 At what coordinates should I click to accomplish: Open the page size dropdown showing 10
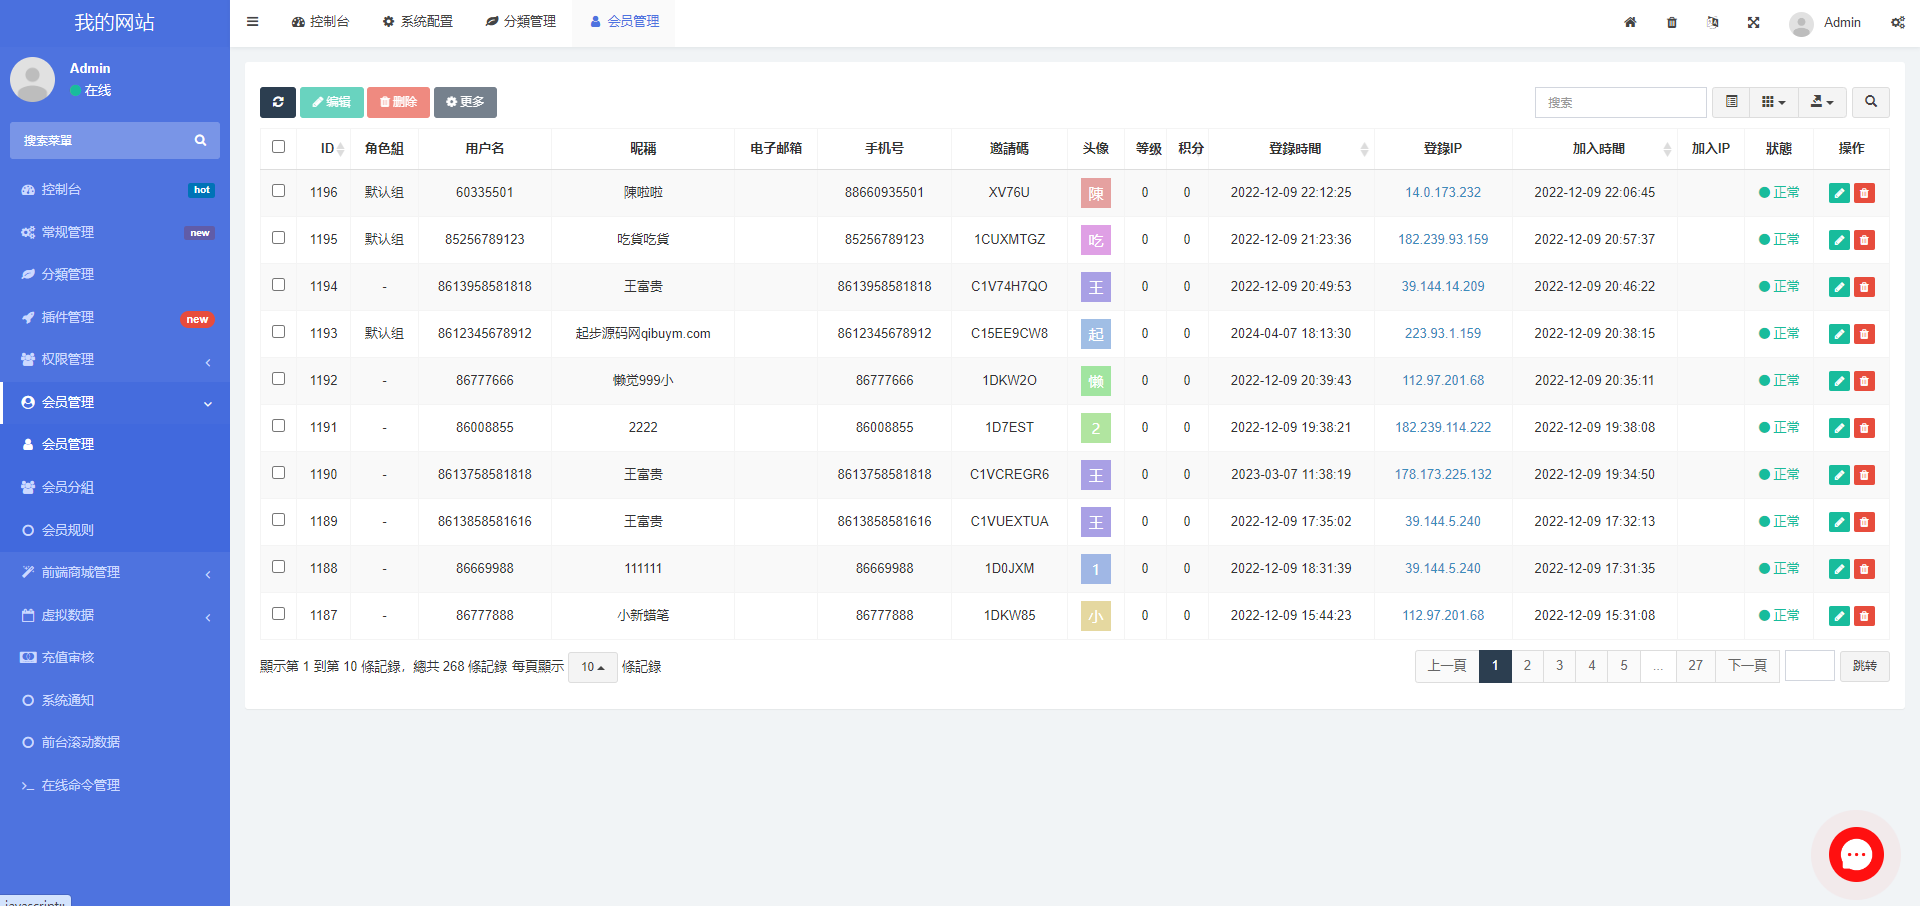(592, 667)
